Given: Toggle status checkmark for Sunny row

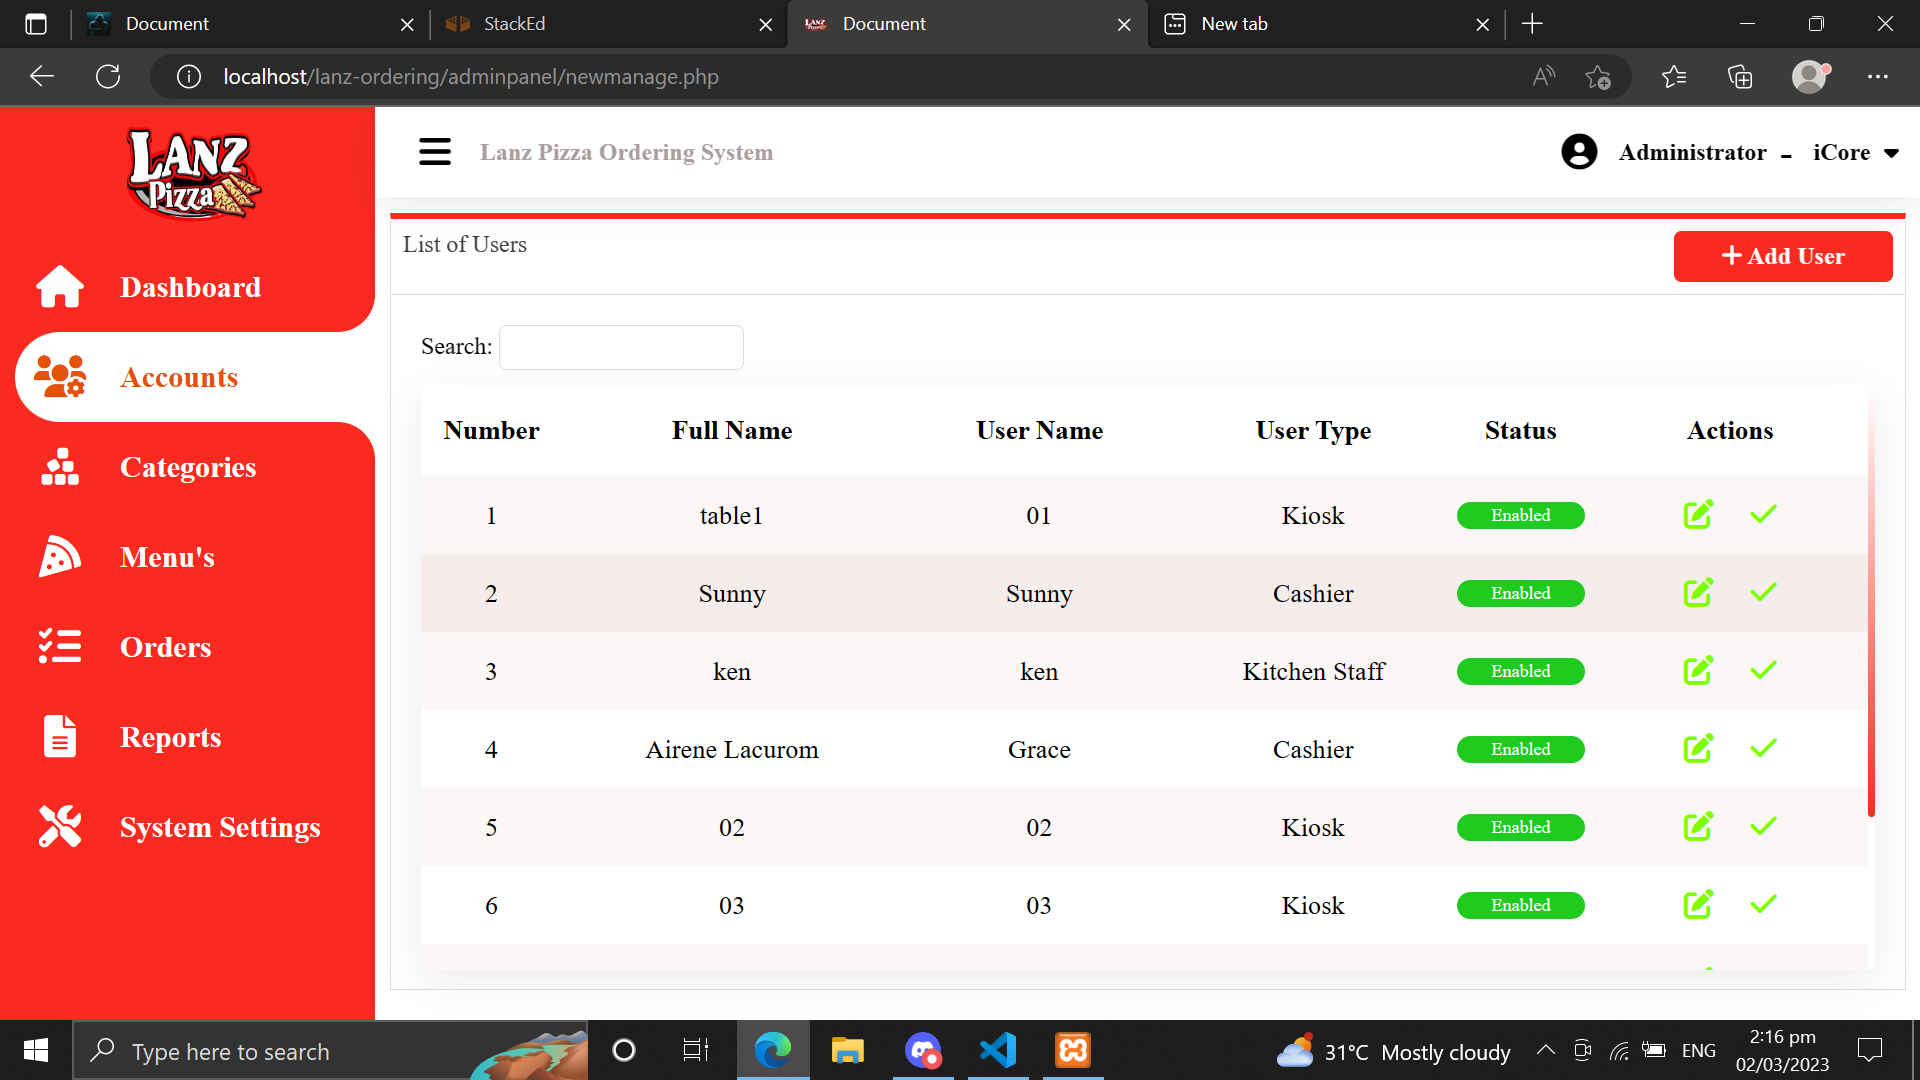Looking at the screenshot, I should click(1763, 593).
